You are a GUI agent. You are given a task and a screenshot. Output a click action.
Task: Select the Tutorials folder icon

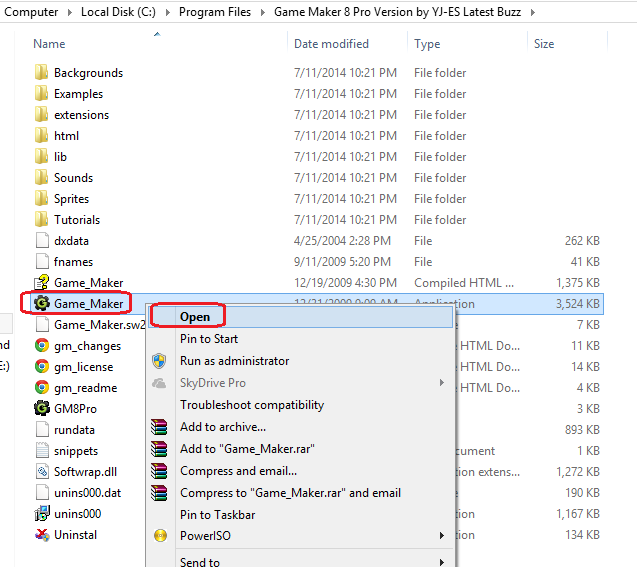pos(41,220)
